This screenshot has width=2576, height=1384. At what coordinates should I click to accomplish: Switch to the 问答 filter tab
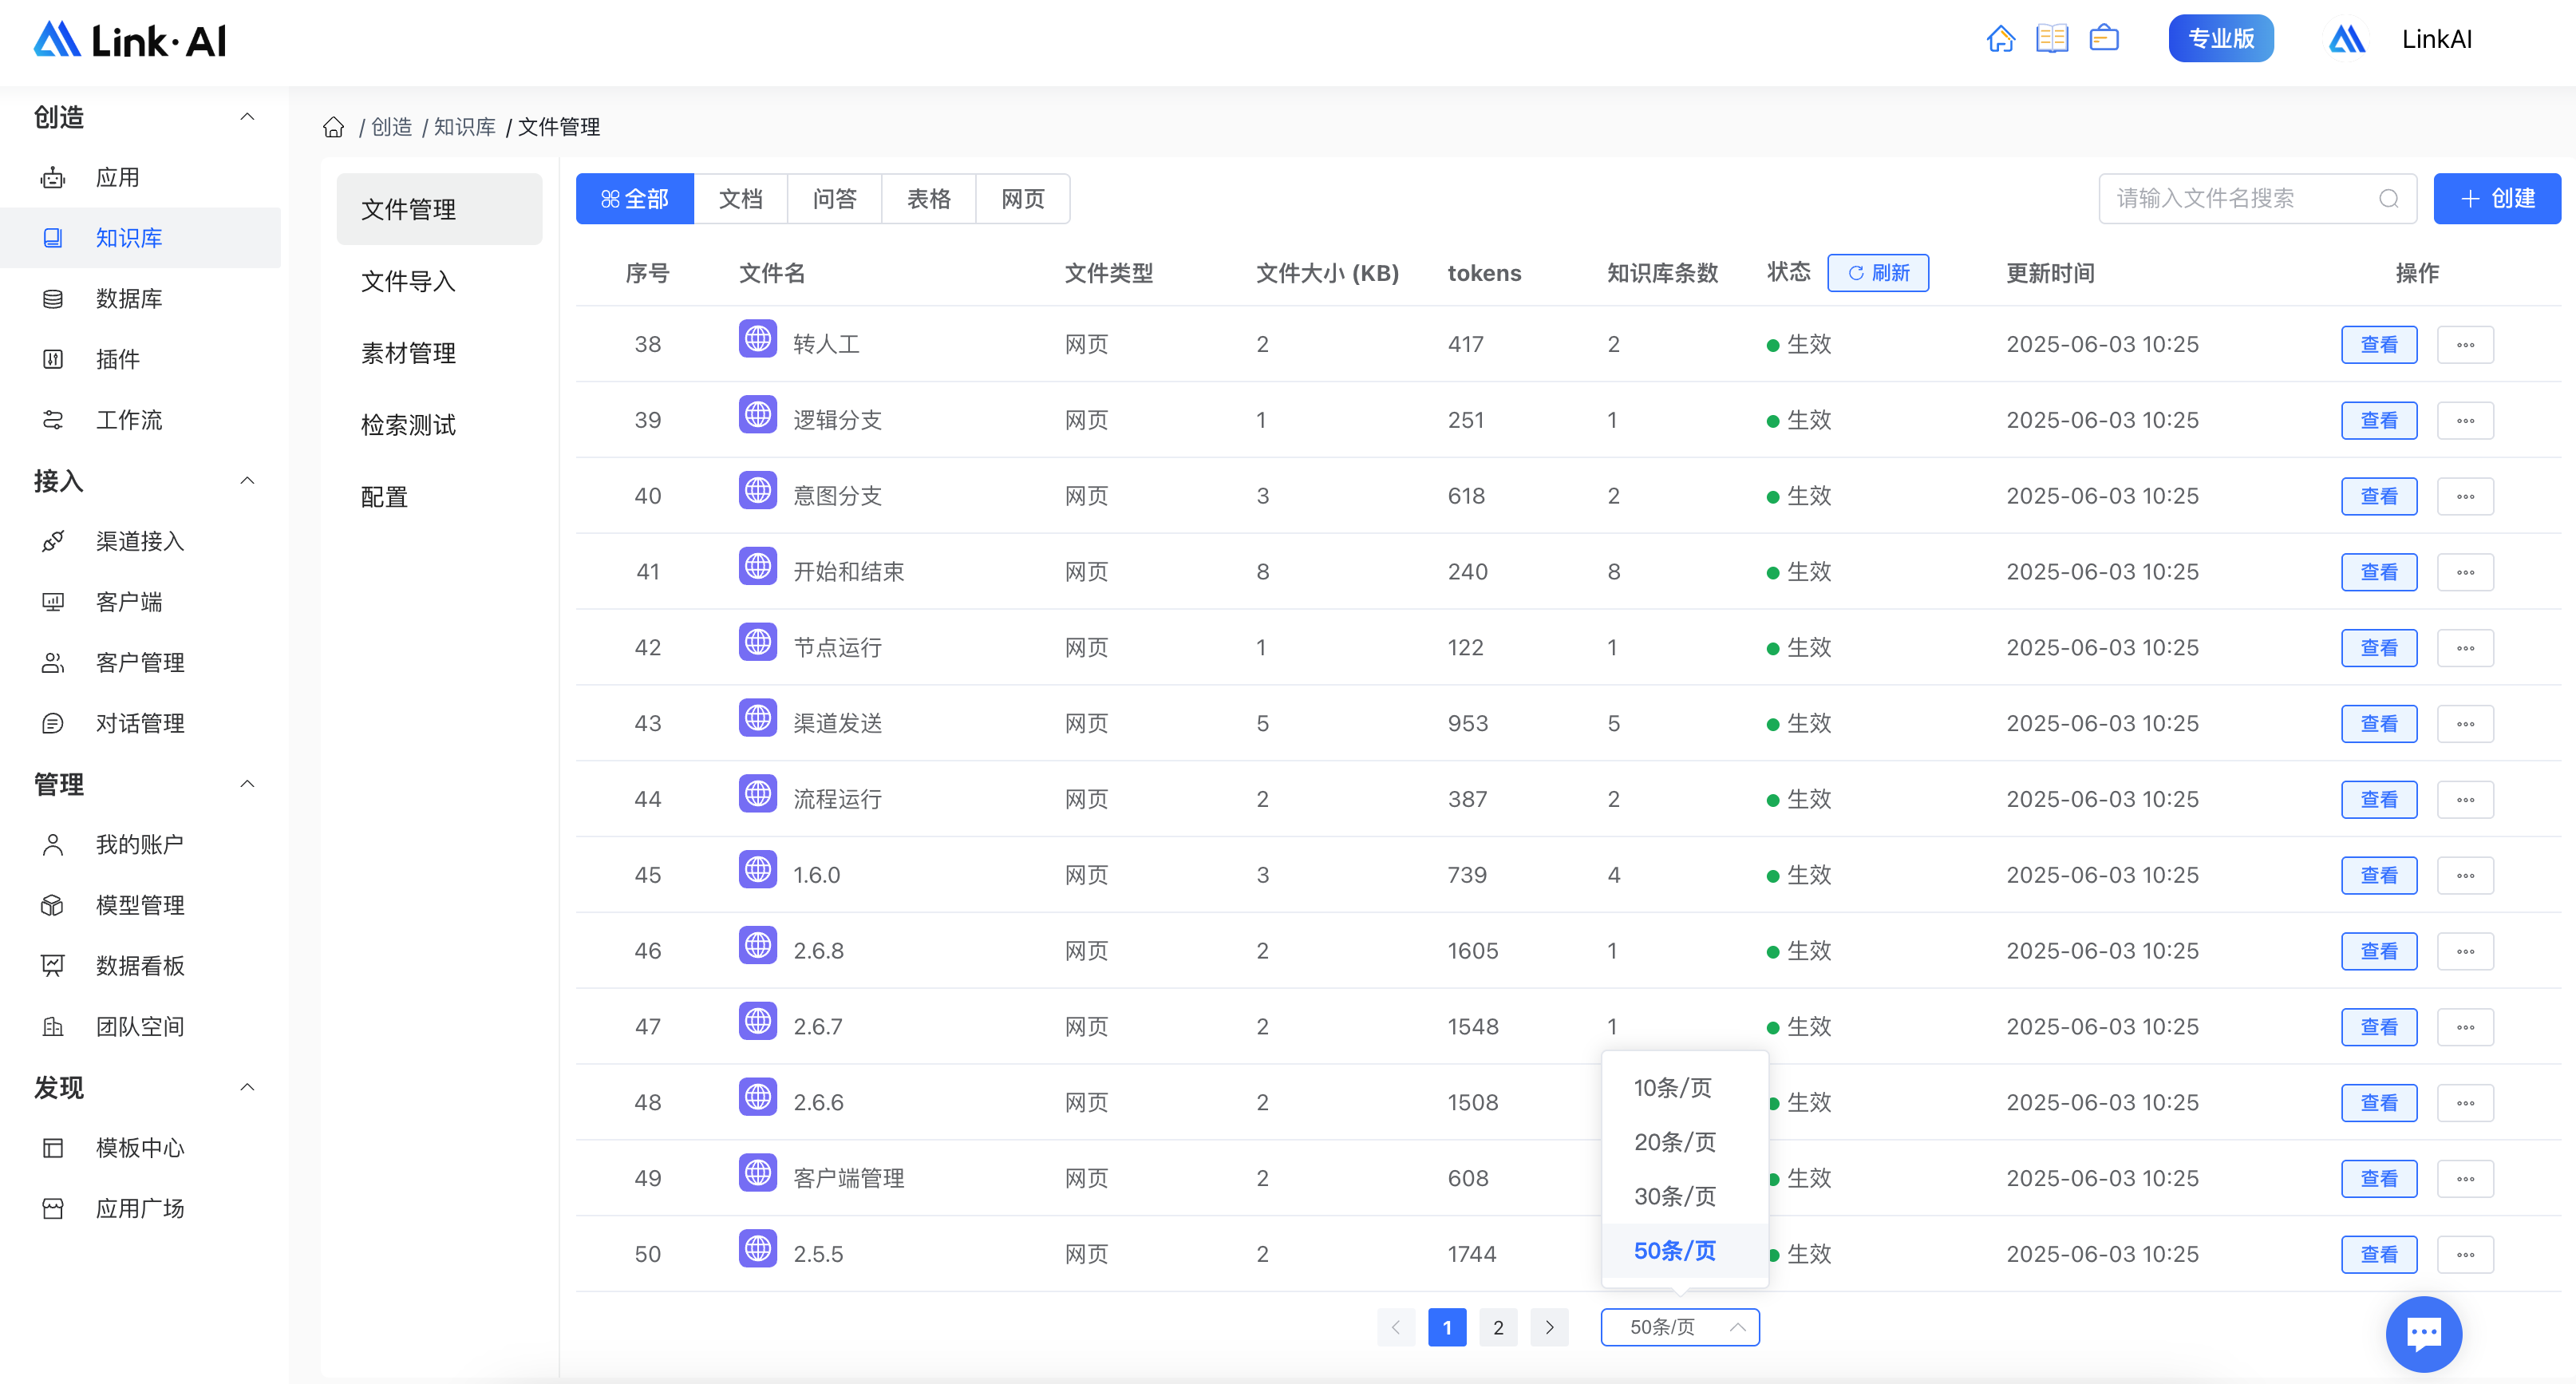point(834,199)
